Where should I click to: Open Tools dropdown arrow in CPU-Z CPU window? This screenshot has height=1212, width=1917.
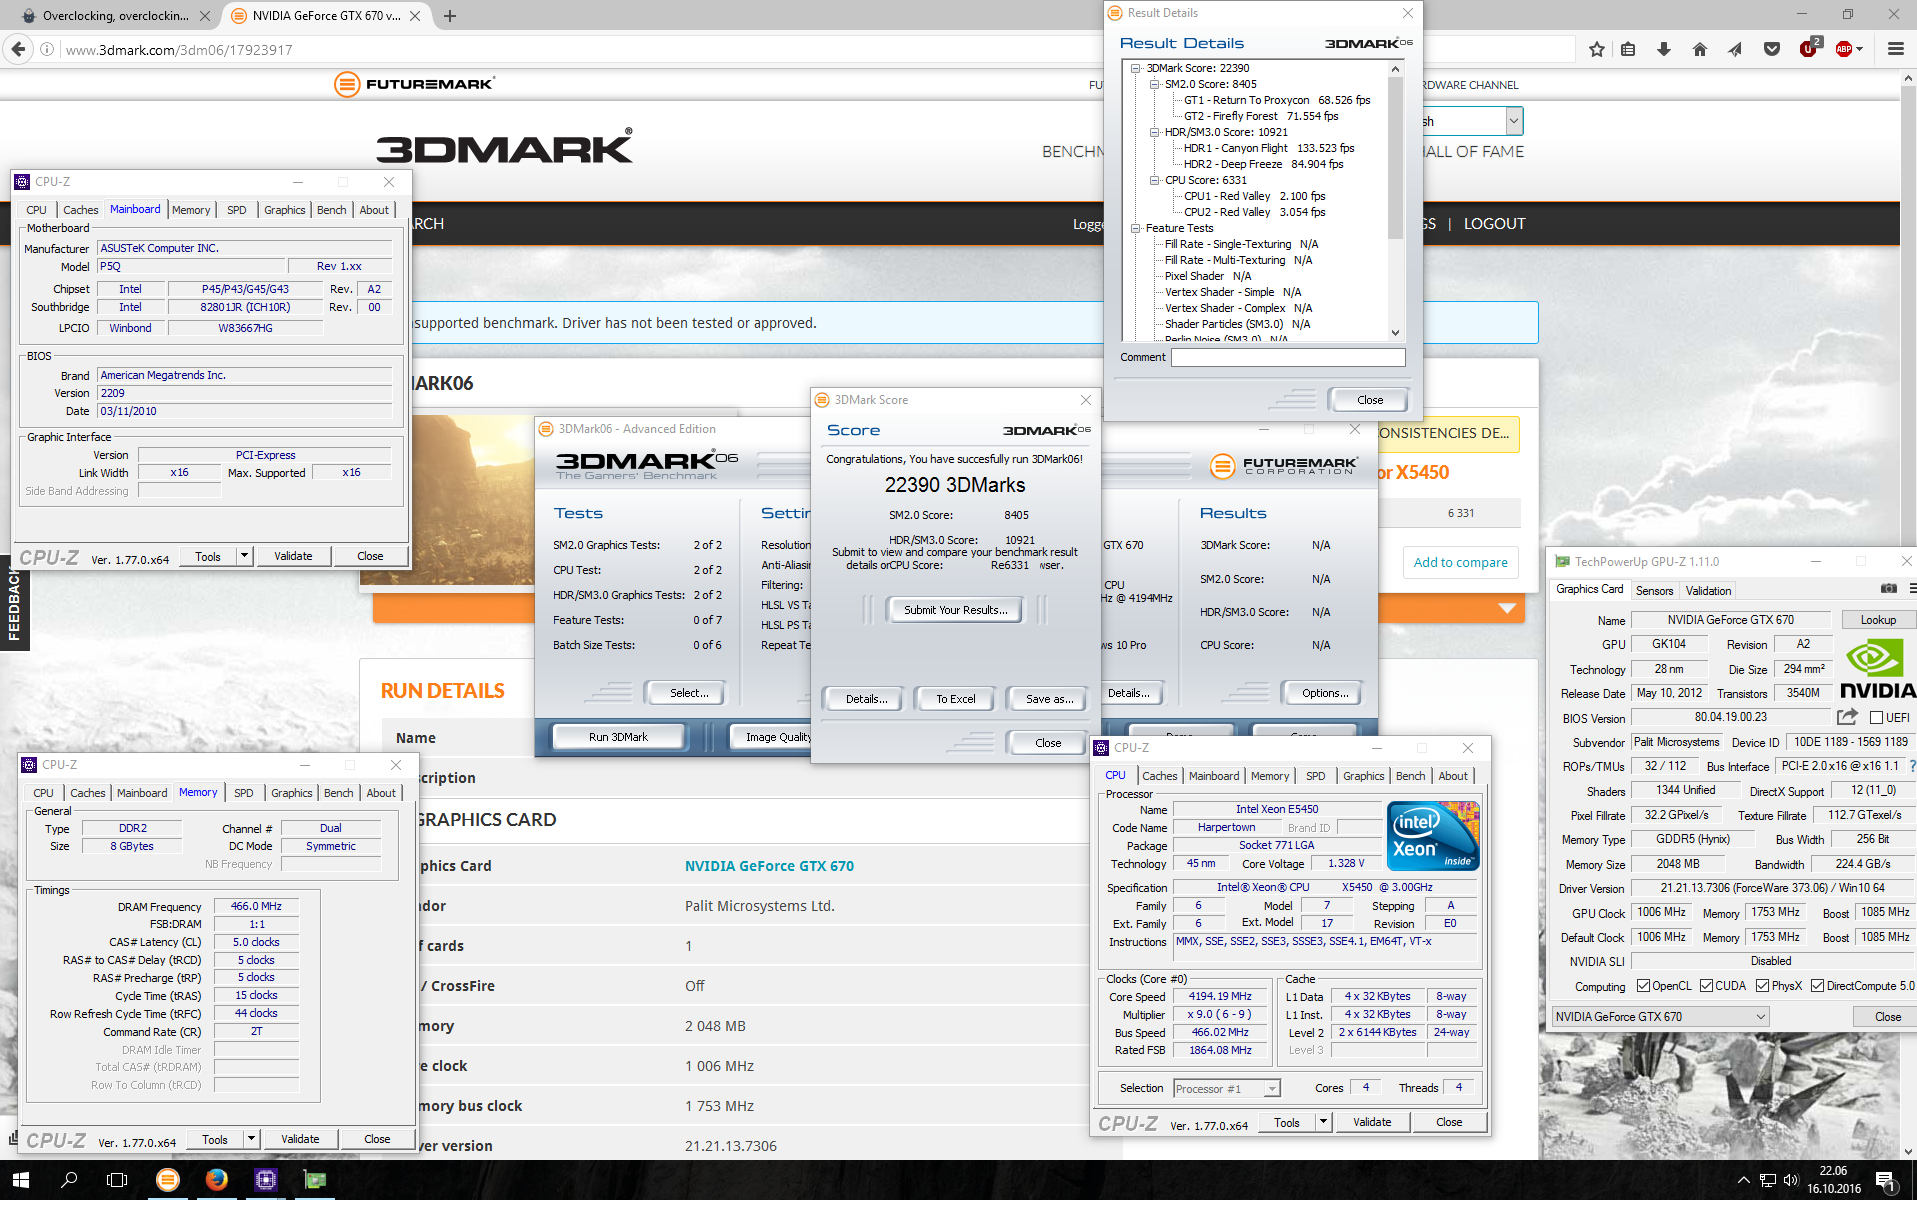coord(1323,1122)
